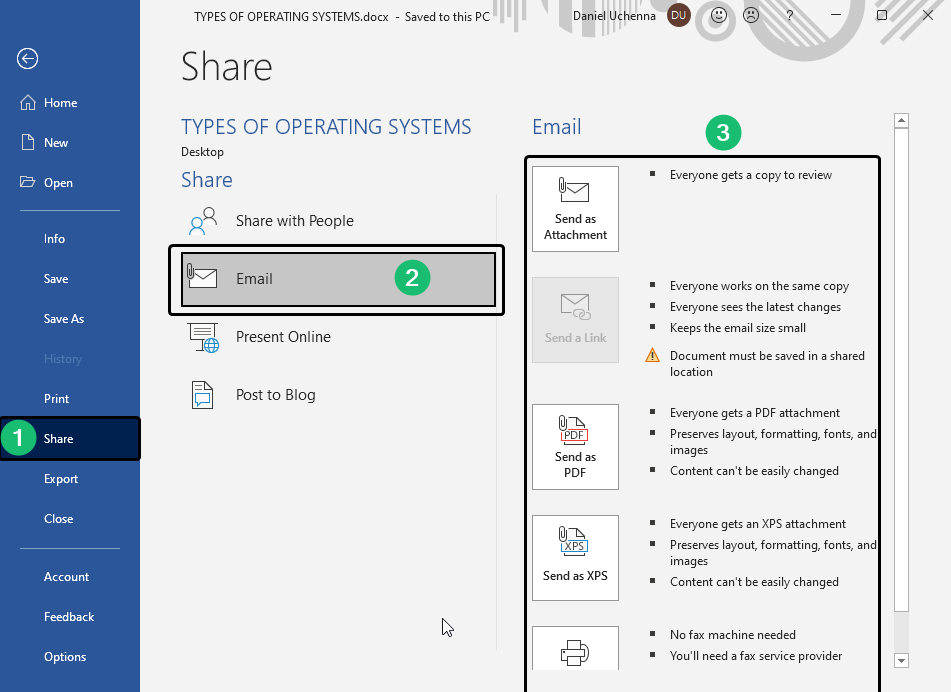Choose Present Online option

(x=283, y=337)
